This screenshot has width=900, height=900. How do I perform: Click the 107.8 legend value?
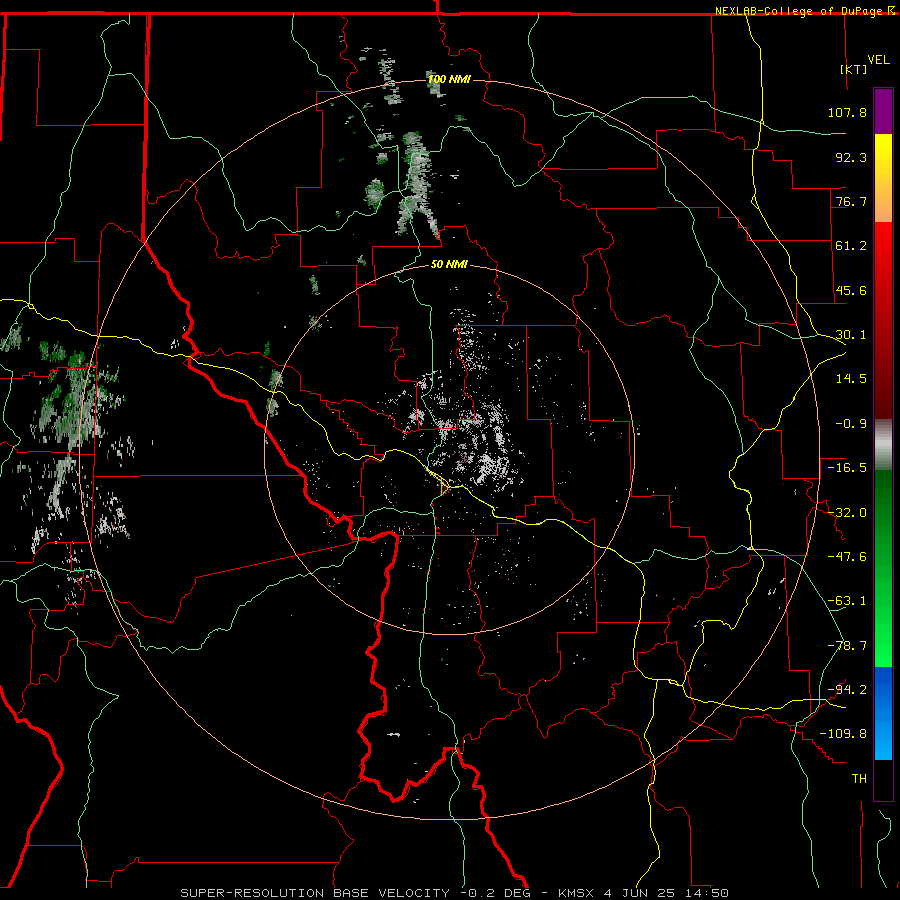(x=847, y=112)
